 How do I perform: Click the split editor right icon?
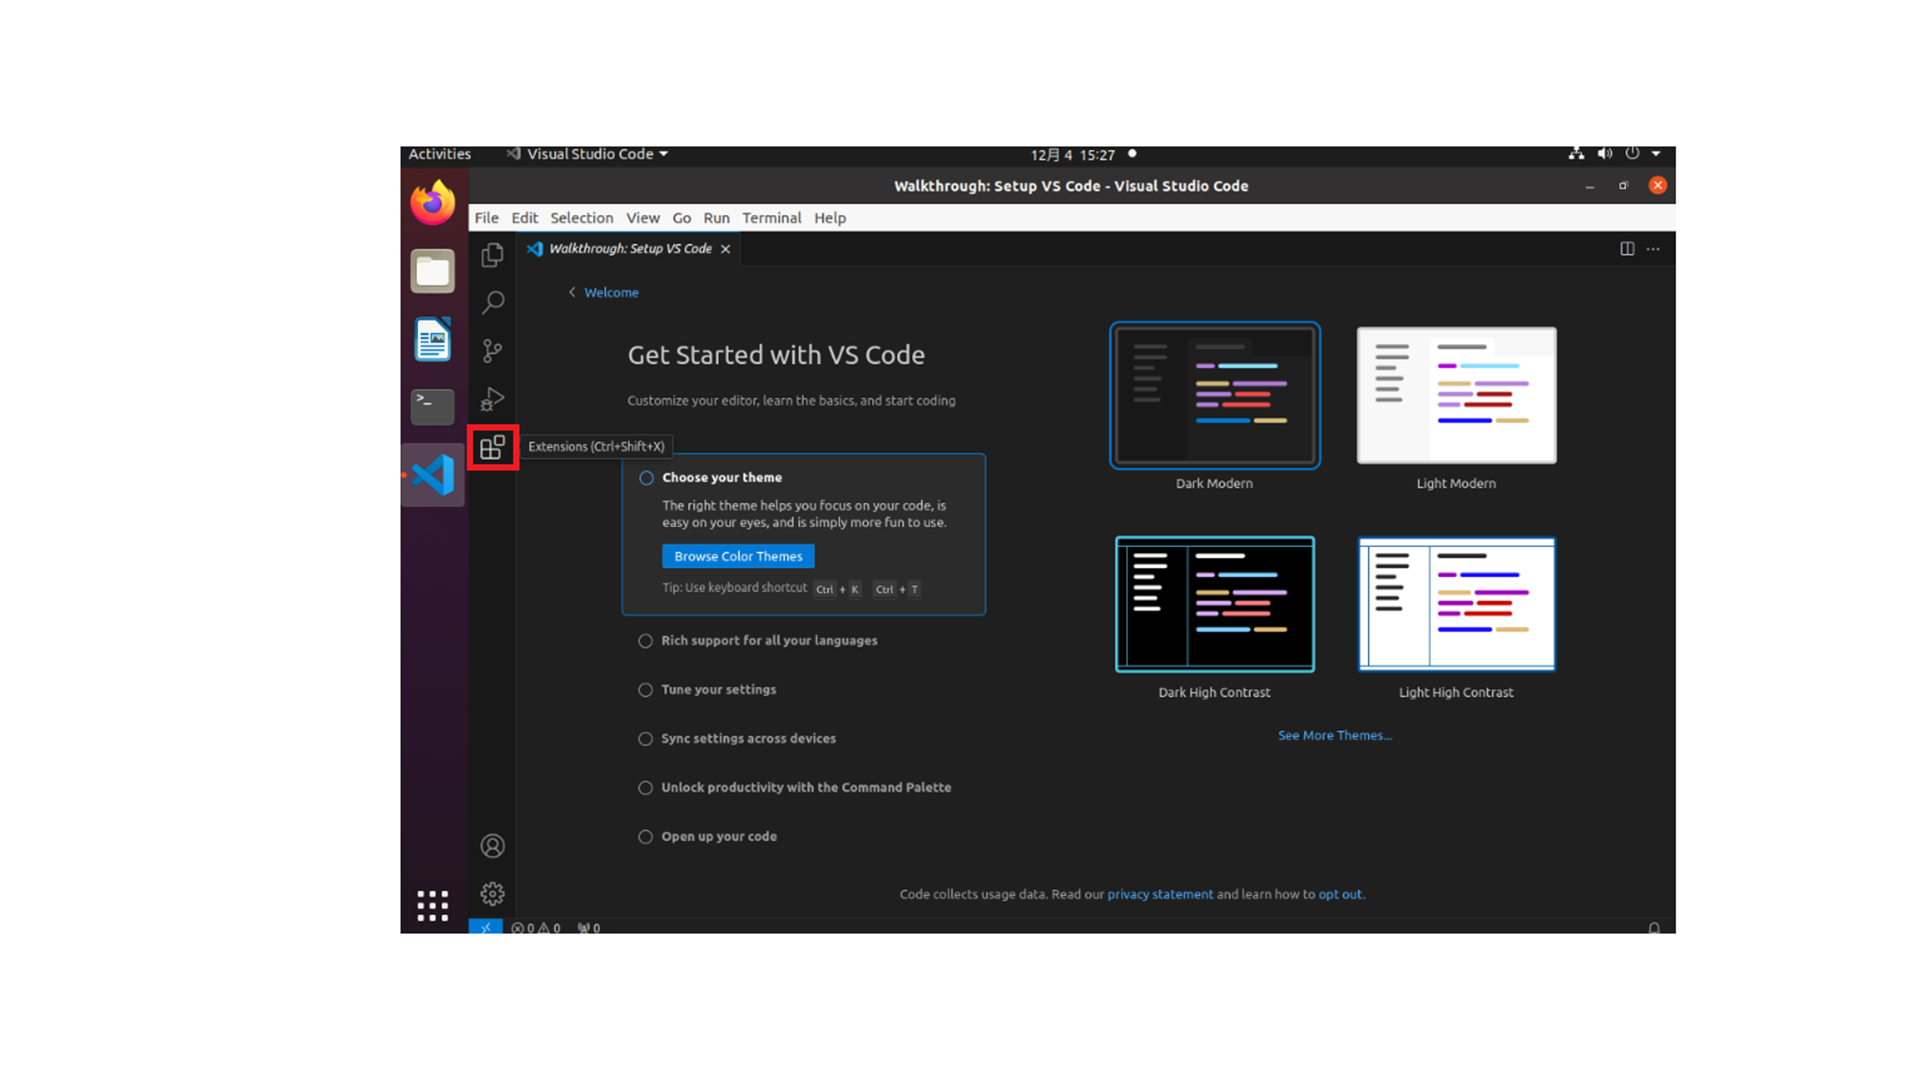click(x=1627, y=249)
